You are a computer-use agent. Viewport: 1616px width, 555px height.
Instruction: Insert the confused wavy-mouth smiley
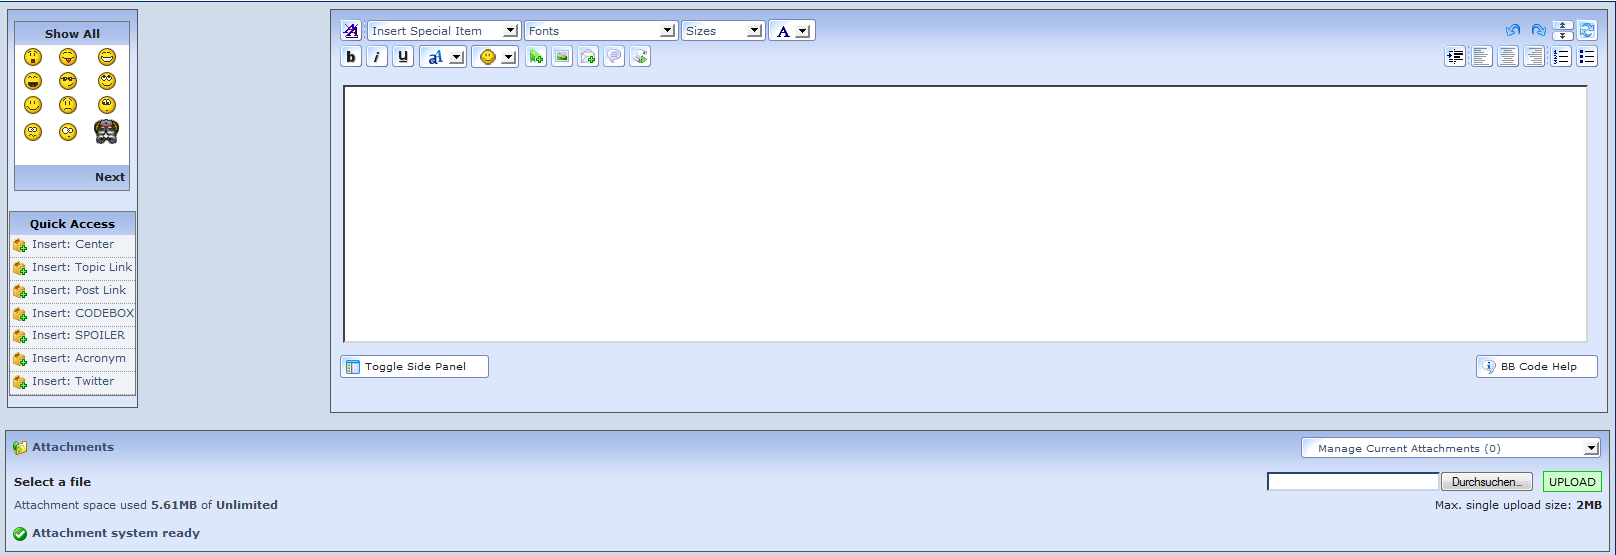[x=33, y=132]
